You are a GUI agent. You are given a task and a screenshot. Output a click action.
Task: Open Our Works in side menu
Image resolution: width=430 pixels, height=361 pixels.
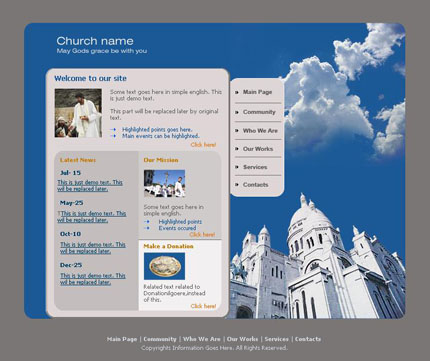click(x=258, y=149)
